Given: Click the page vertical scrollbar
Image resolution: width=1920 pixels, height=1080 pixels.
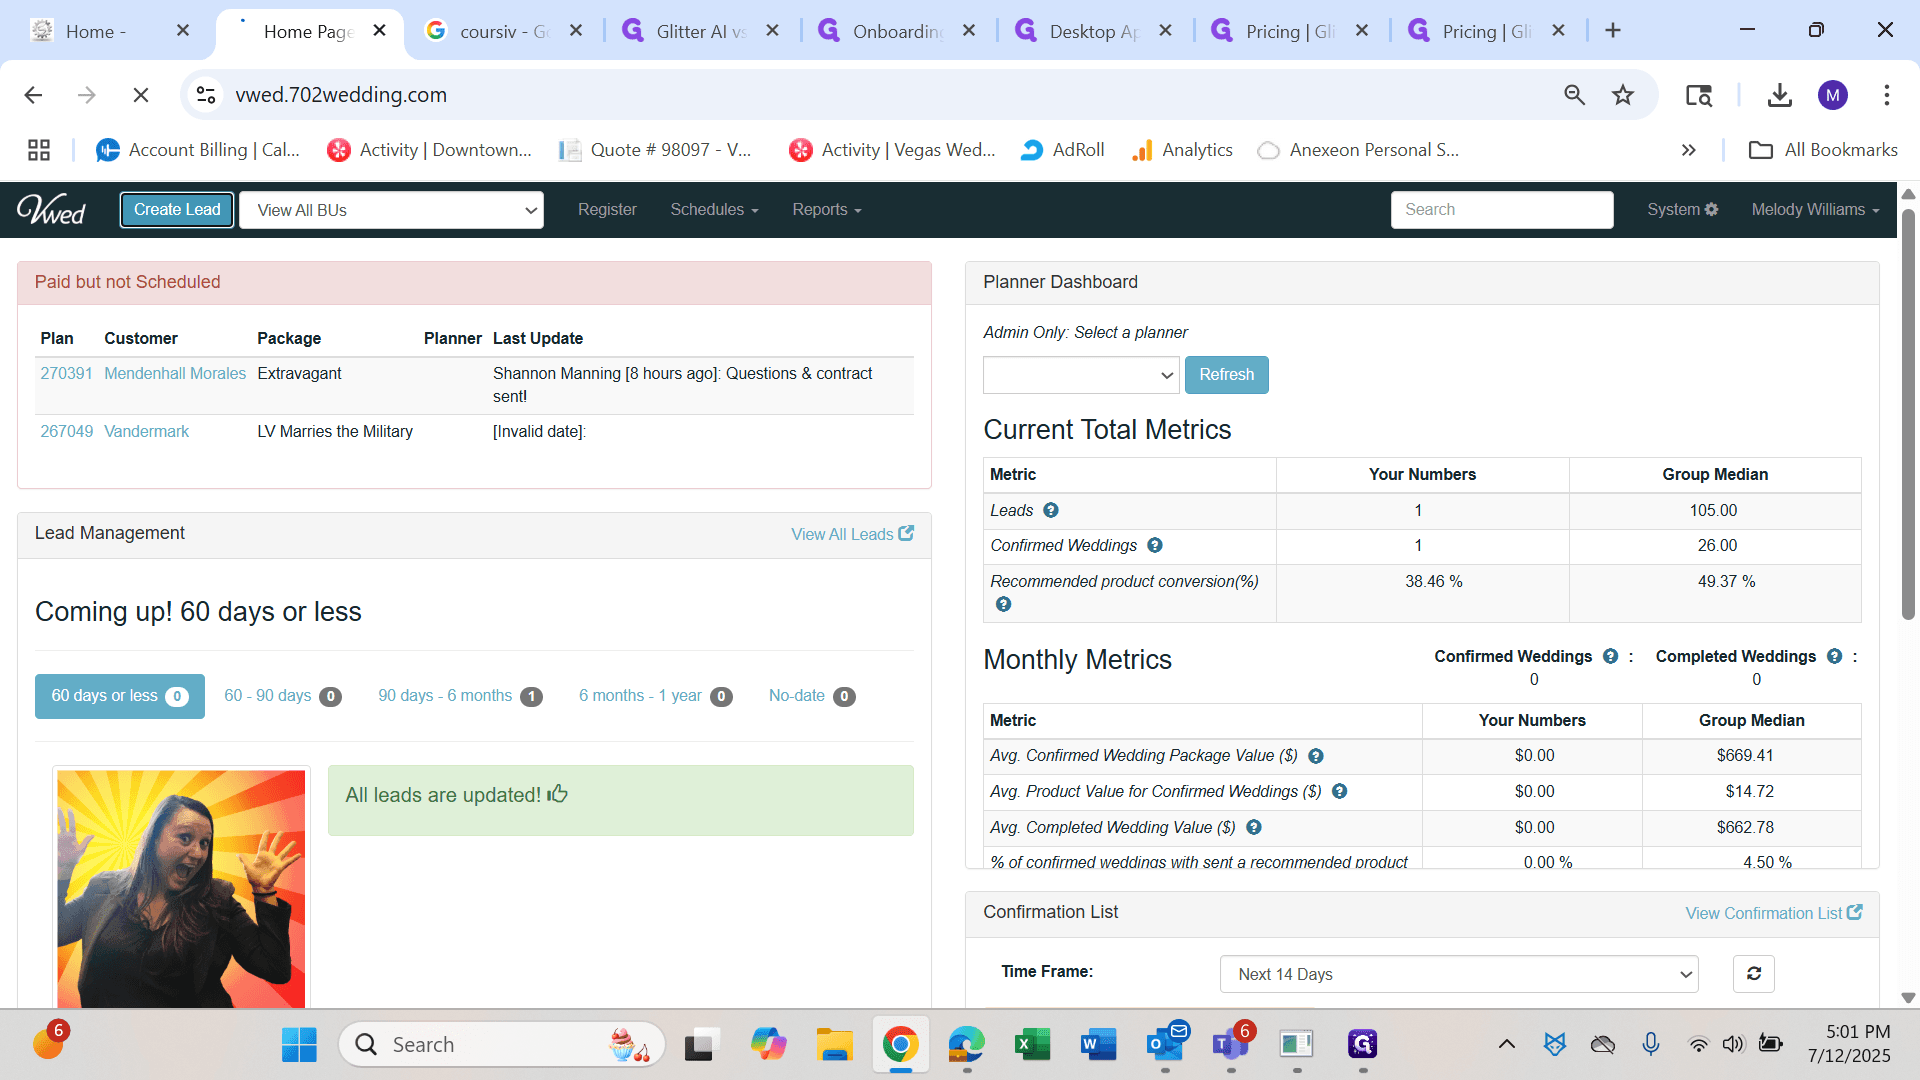Looking at the screenshot, I should click(x=1907, y=415).
